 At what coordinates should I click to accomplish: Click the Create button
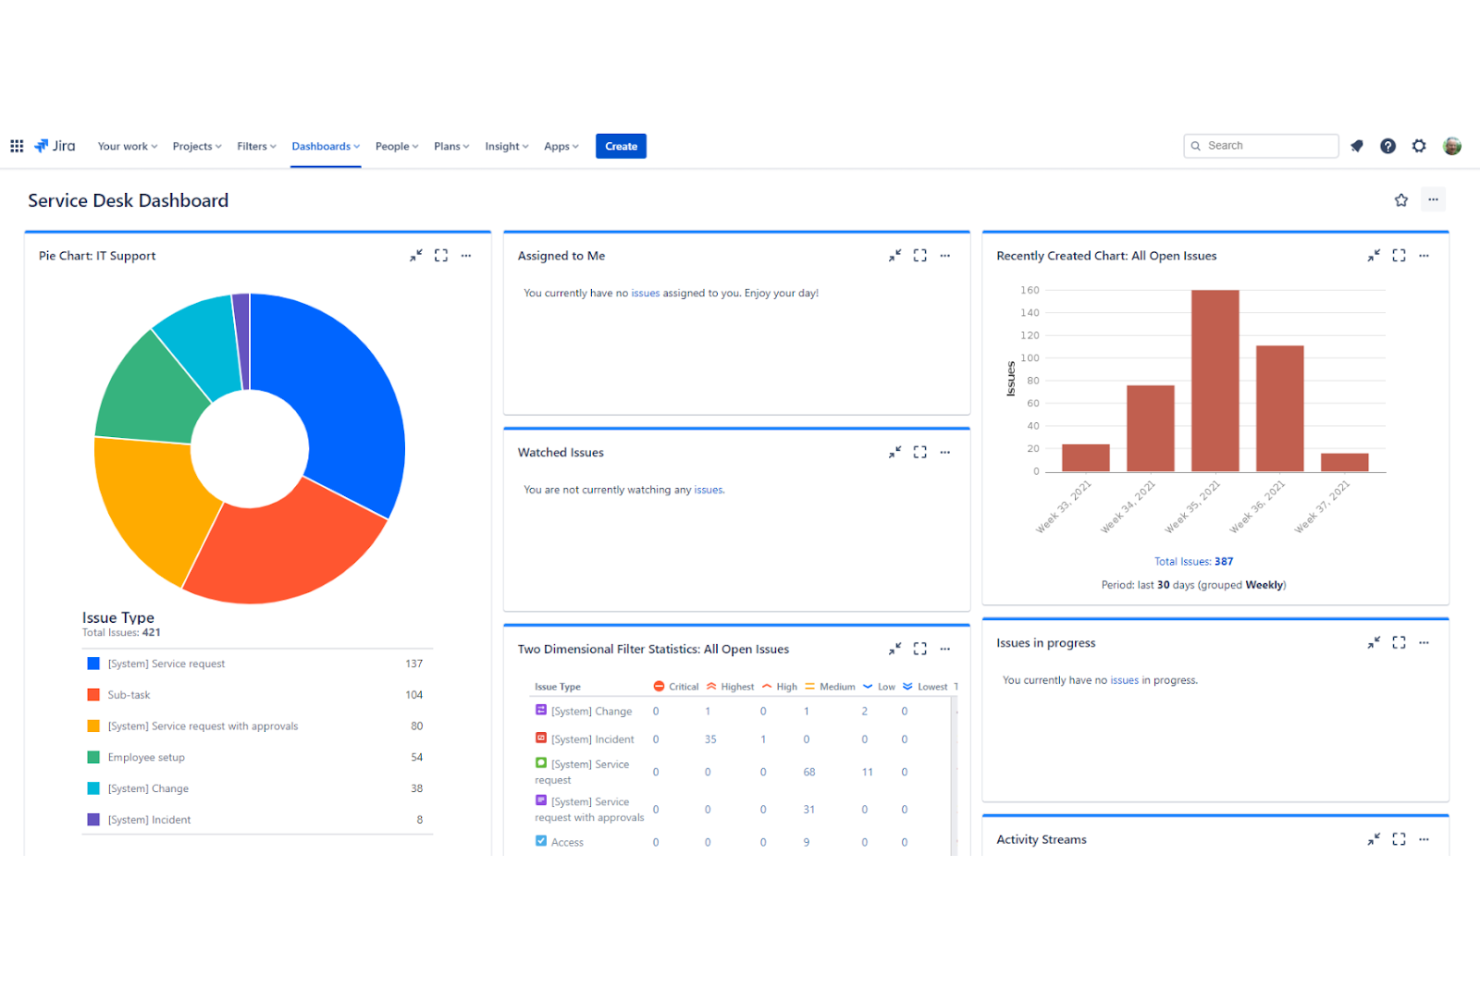click(x=620, y=146)
